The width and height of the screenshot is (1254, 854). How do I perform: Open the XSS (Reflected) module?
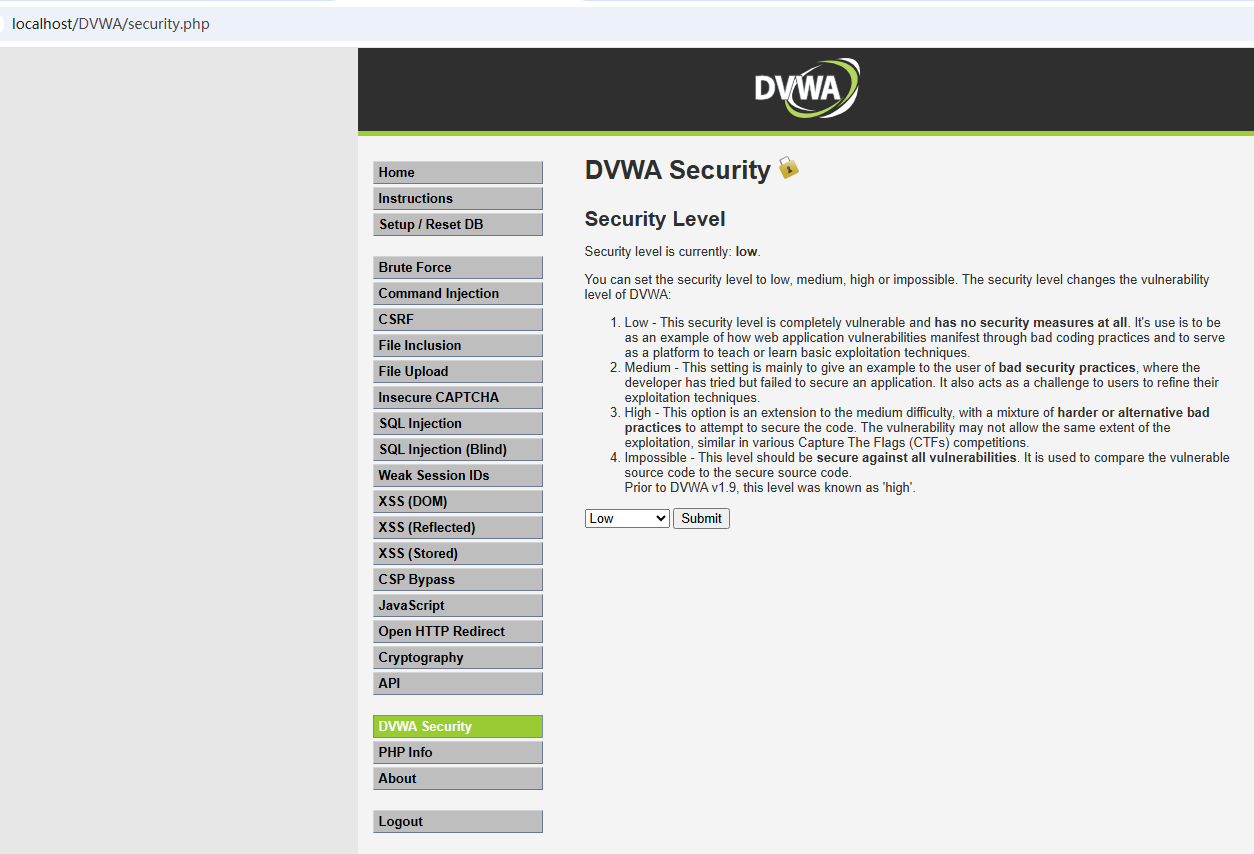coord(458,527)
